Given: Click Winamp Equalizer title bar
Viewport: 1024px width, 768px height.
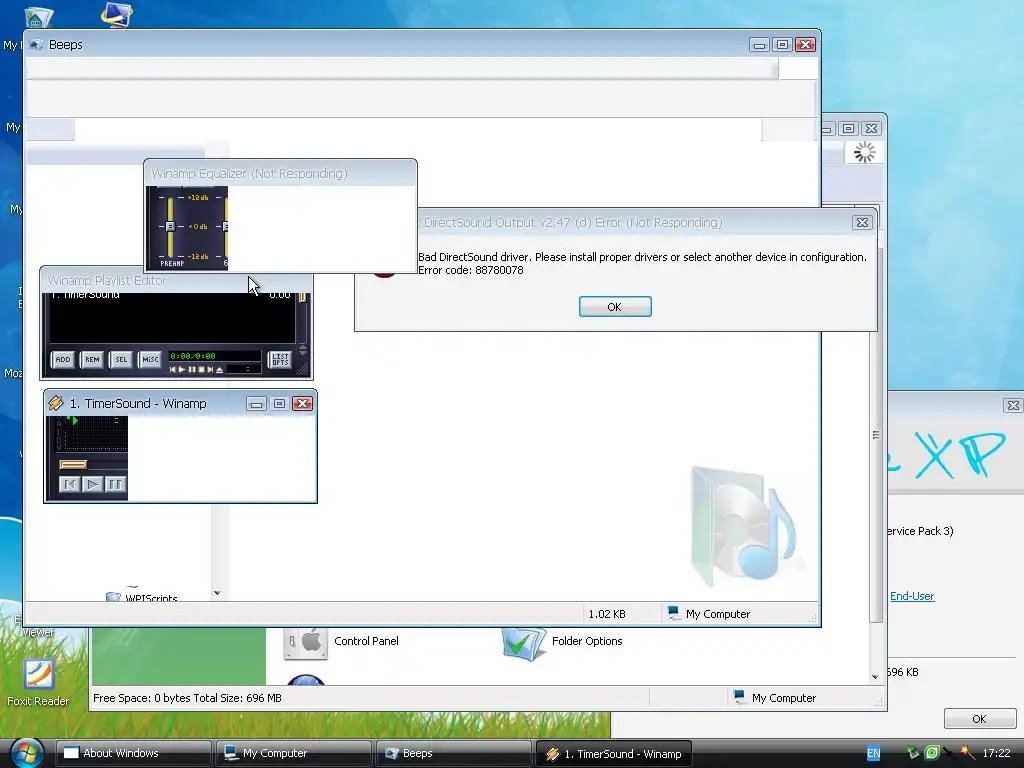Looking at the screenshot, I should [x=281, y=173].
